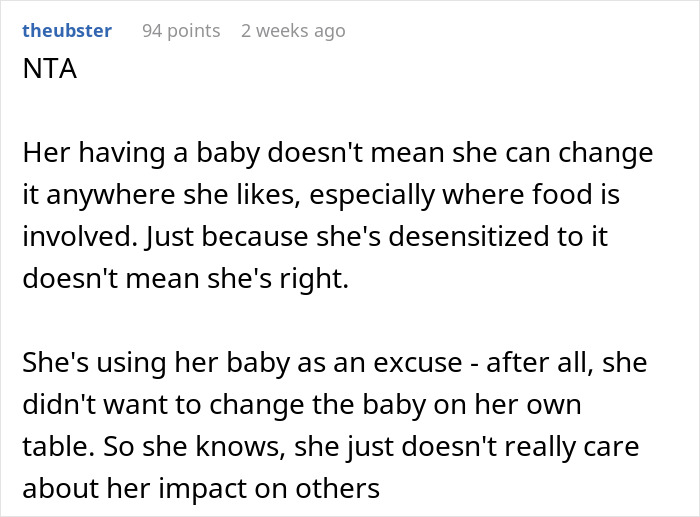Click the 94 points score
The image size is (700, 517).
coord(181,31)
